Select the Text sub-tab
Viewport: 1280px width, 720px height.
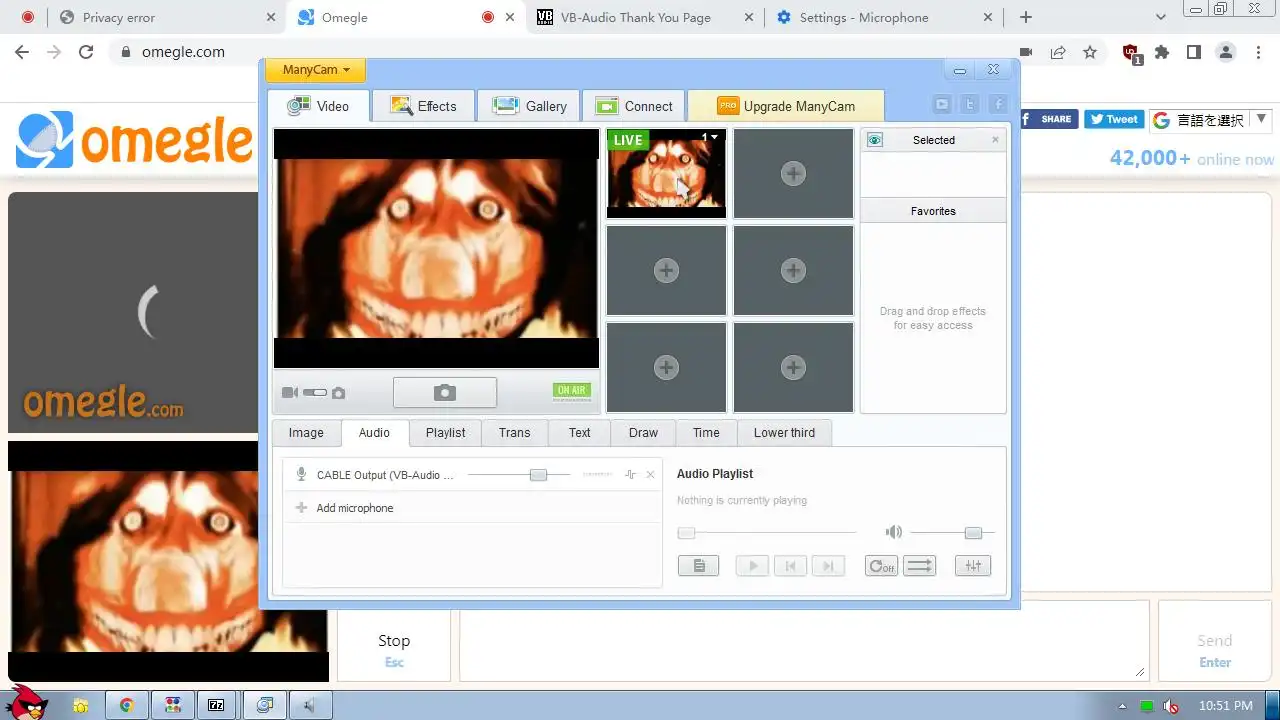580,433
